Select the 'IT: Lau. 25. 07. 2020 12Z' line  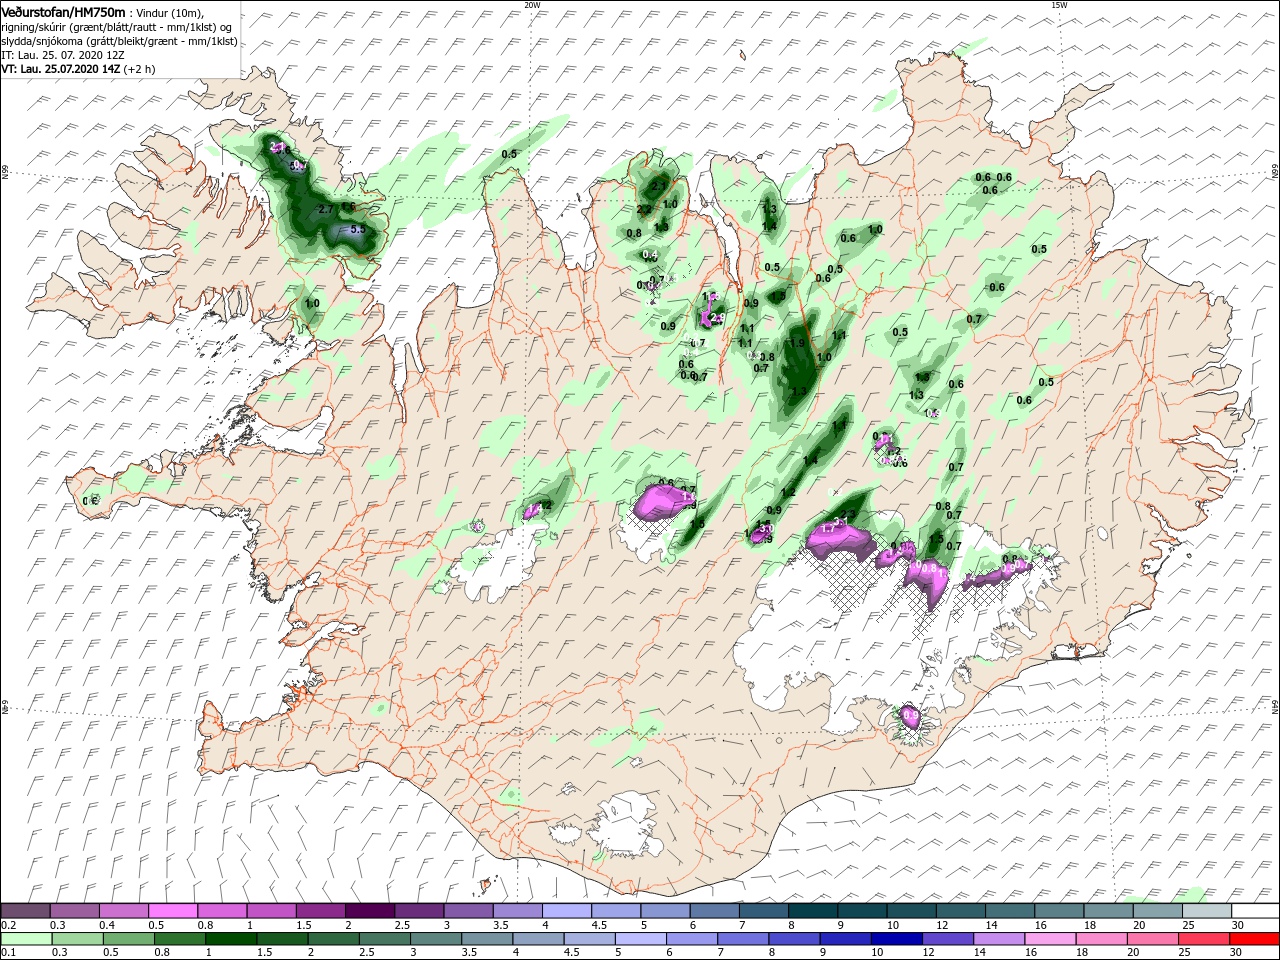pos(63,55)
